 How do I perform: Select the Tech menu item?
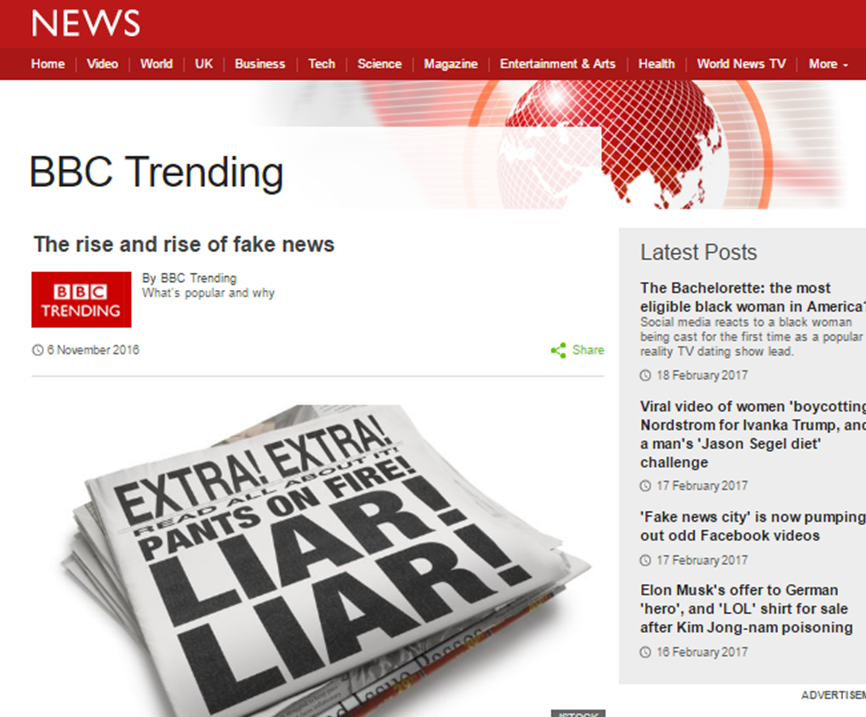(x=321, y=64)
